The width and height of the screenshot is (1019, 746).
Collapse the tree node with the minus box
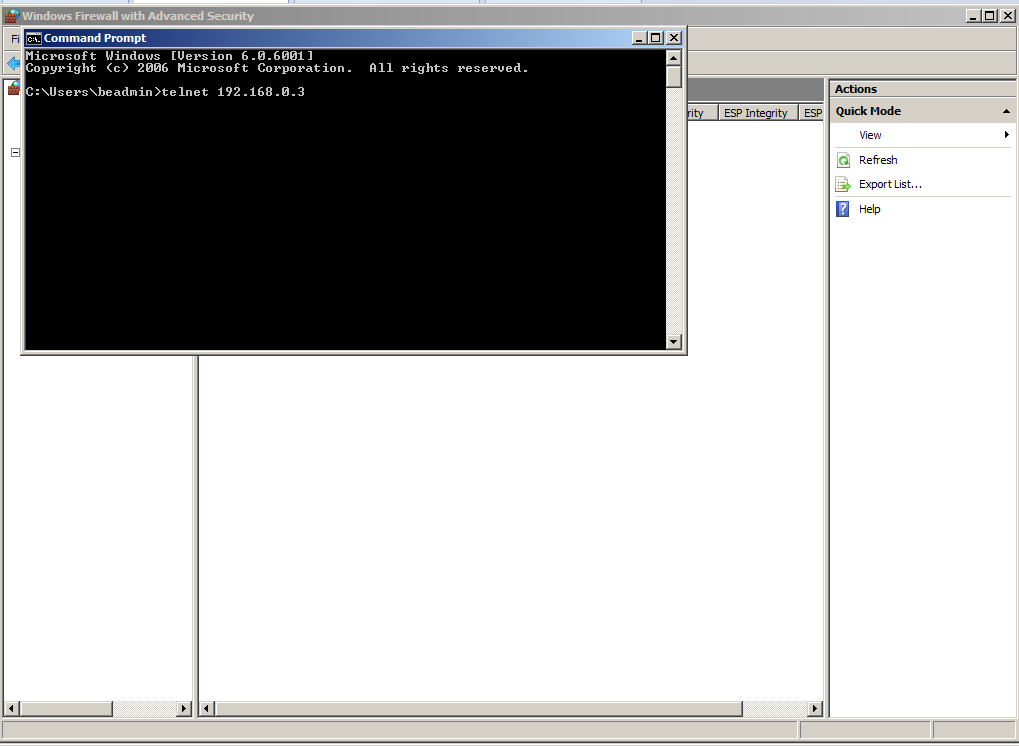click(16, 152)
